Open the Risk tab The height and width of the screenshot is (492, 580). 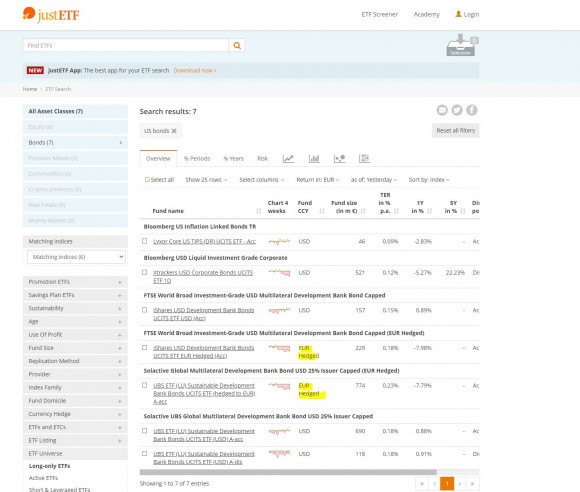click(x=262, y=158)
